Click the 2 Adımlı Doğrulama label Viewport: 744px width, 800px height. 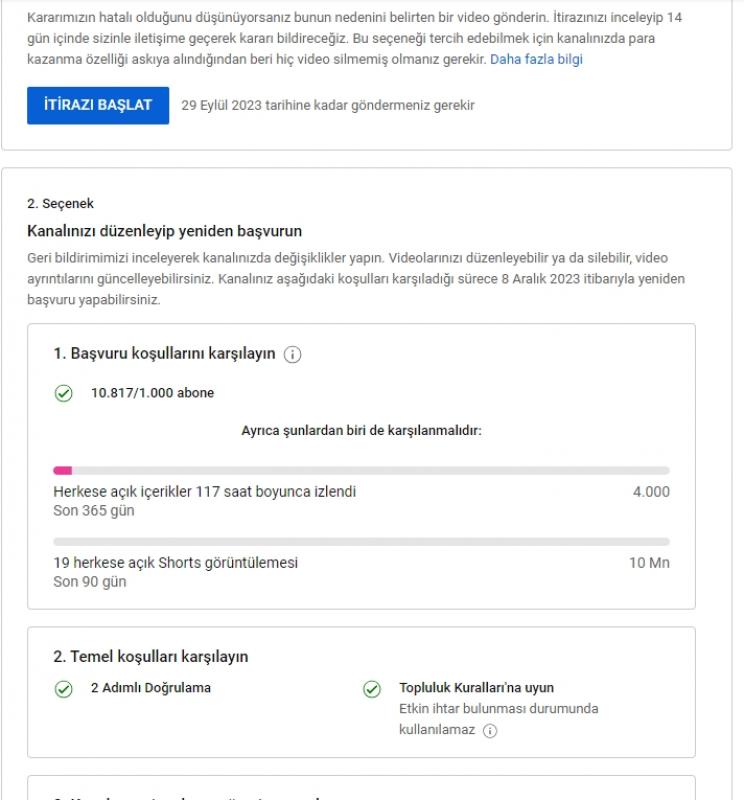click(151, 688)
